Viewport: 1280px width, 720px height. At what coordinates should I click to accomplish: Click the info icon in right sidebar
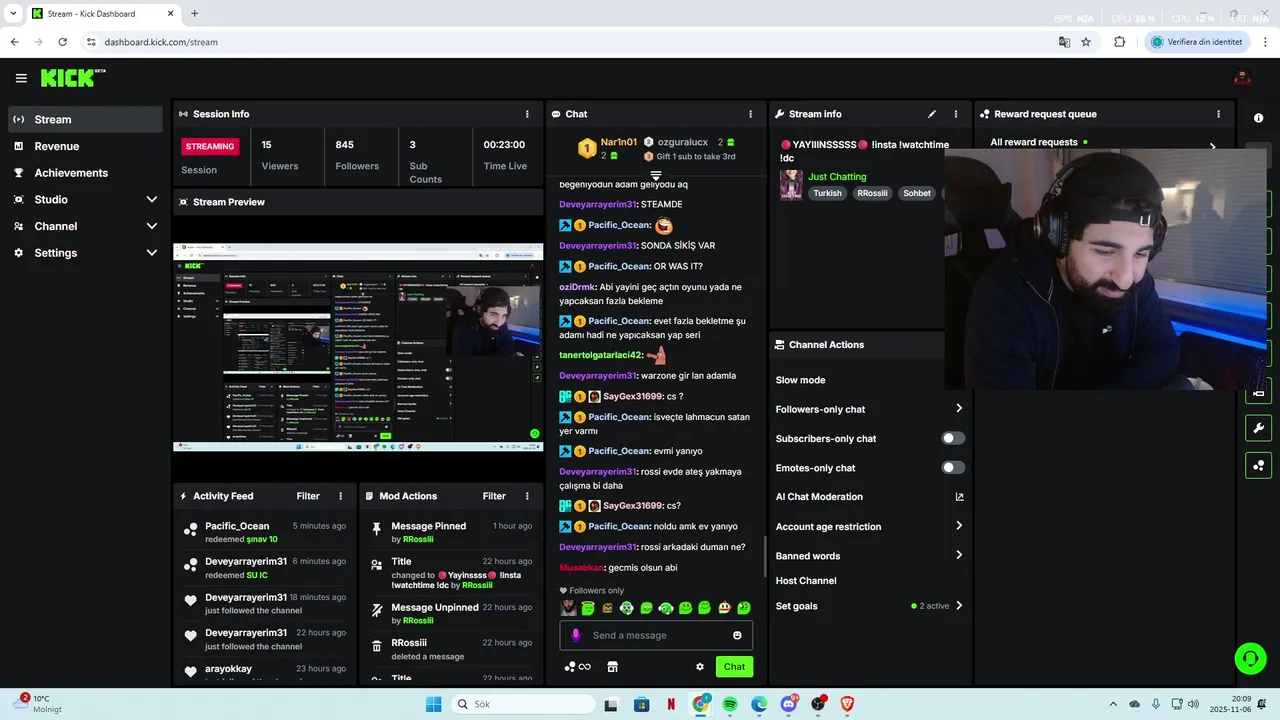1259,118
